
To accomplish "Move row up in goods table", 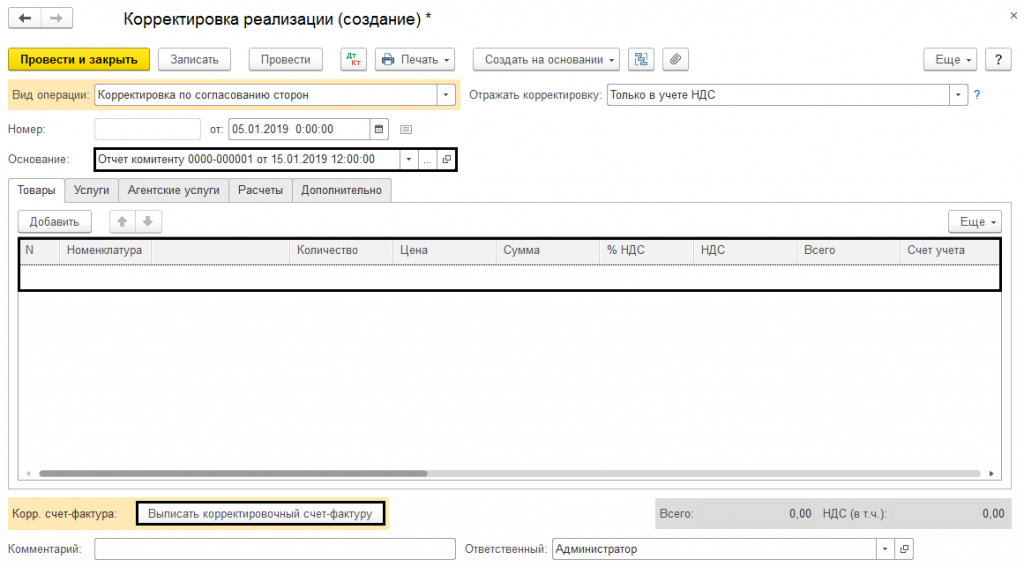I will pyautogui.click(x=122, y=222).
